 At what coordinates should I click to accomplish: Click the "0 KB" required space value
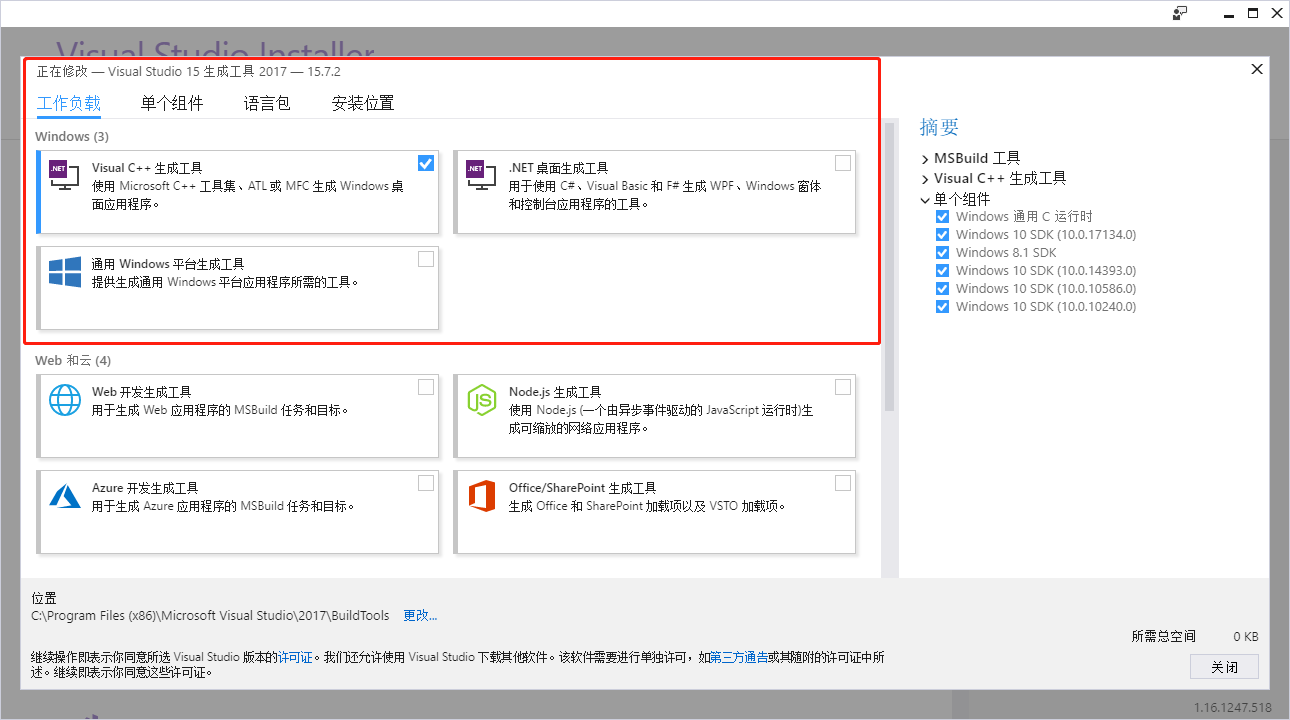1246,636
